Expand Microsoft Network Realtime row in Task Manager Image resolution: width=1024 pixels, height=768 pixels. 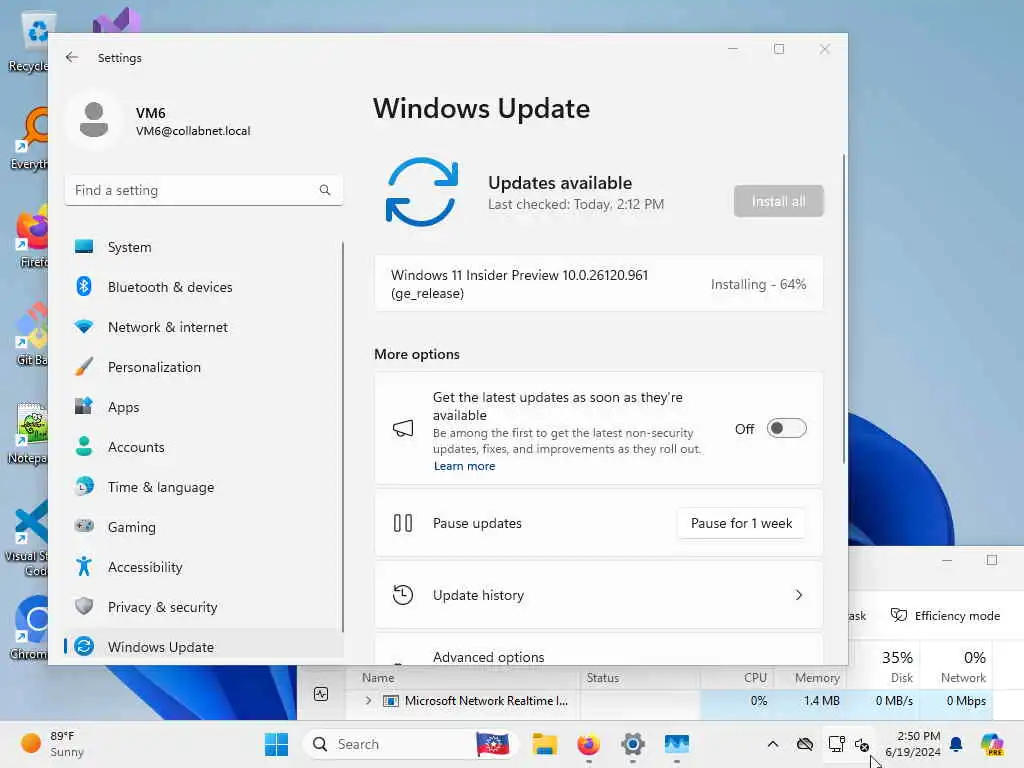pos(368,701)
